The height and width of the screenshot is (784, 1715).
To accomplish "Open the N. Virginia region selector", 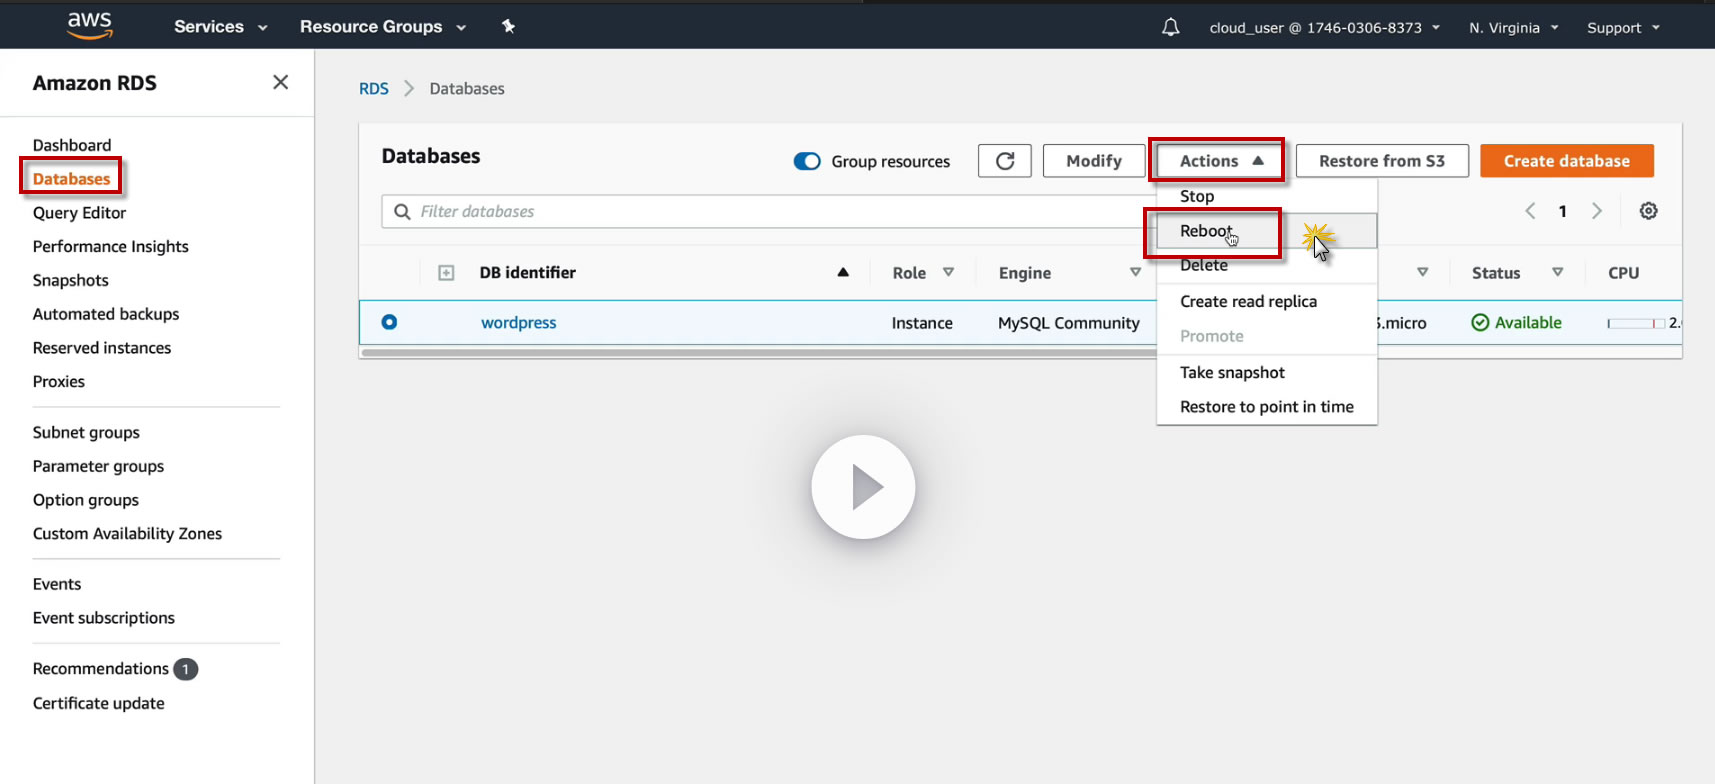I will 1514,28.
